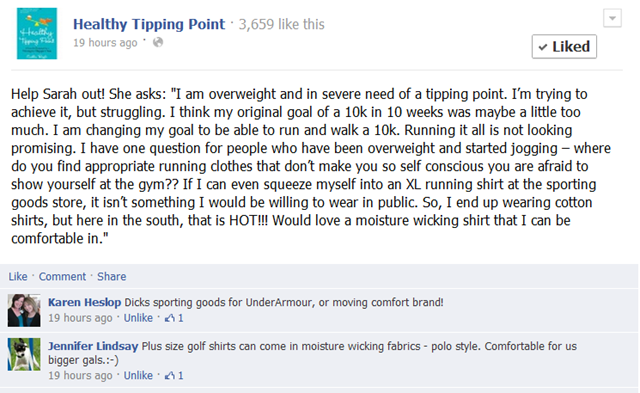Share this post

pos(111,276)
